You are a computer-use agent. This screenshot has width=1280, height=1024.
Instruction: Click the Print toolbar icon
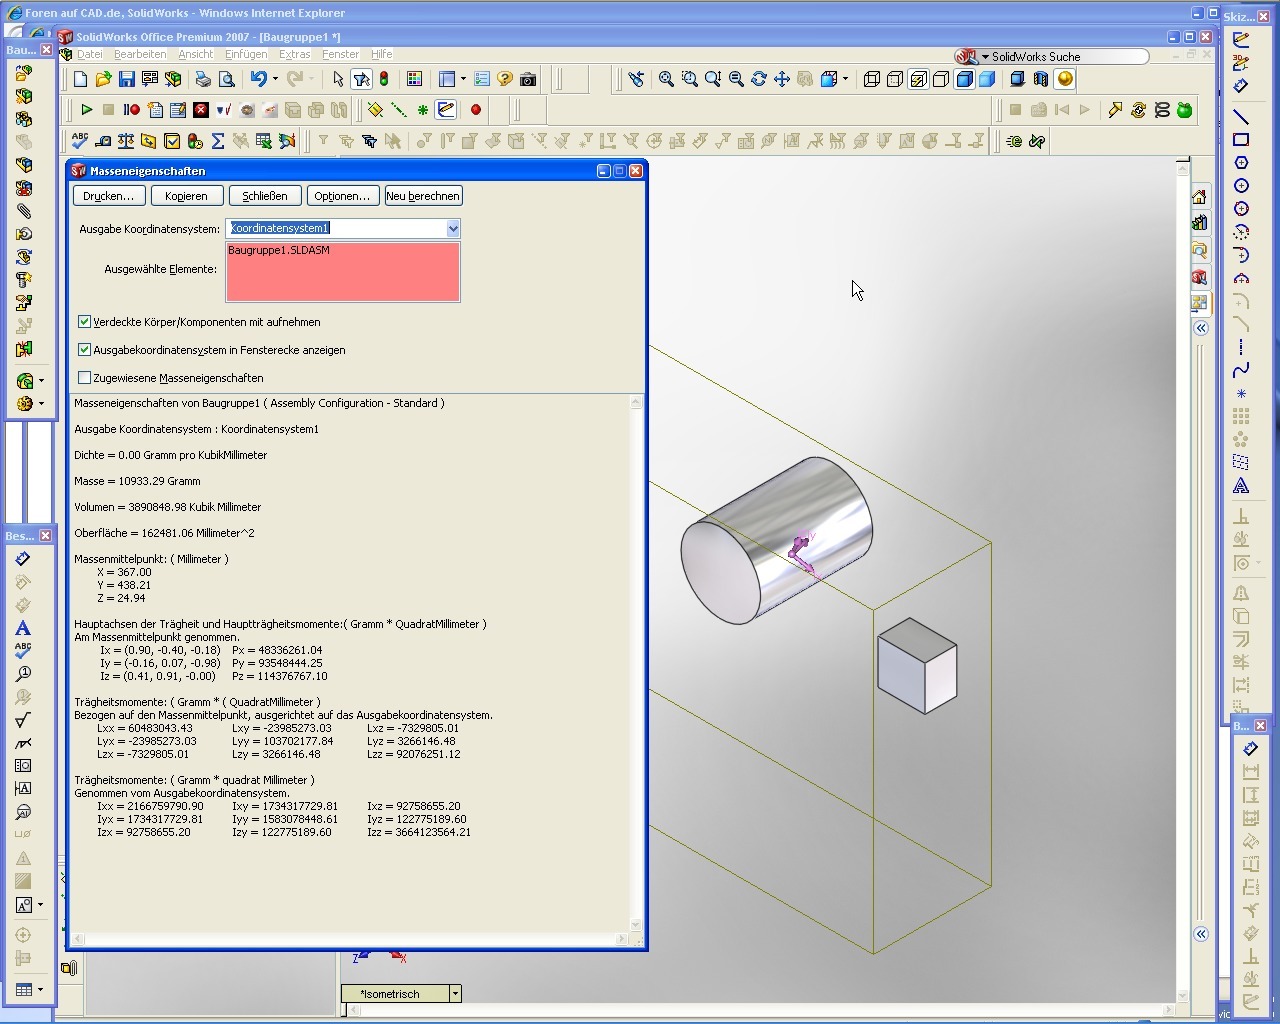(x=203, y=79)
